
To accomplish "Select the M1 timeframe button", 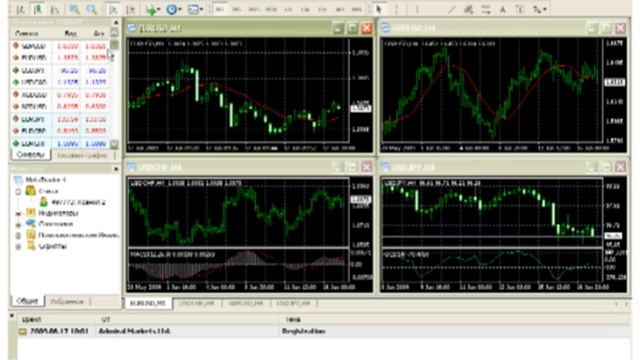I will 220,9.
